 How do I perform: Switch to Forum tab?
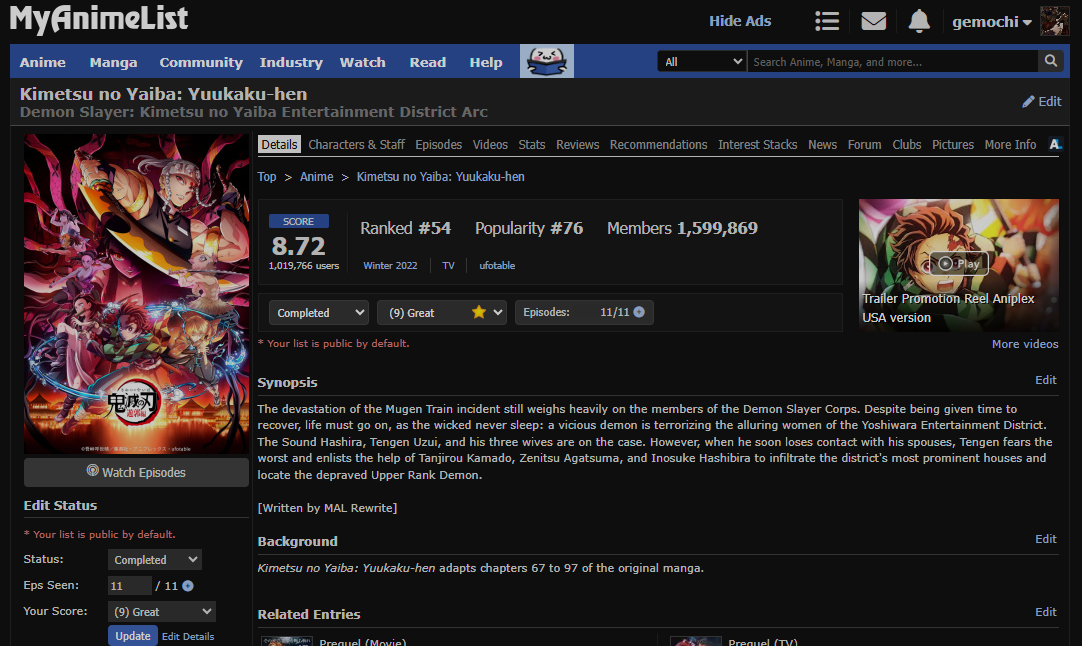865,144
